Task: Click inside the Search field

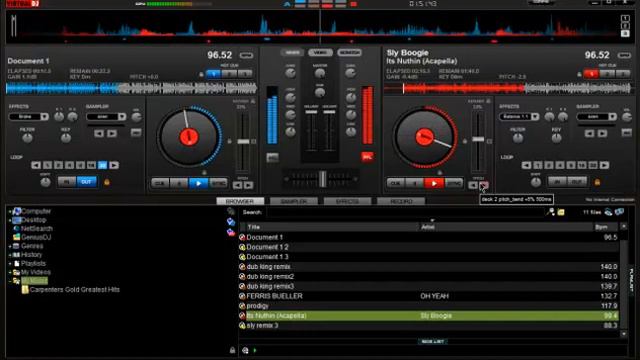Action: pos(406,212)
